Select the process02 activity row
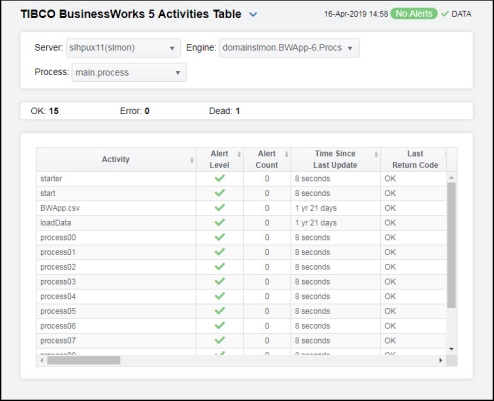This screenshot has height=401, width=494. [241, 267]
